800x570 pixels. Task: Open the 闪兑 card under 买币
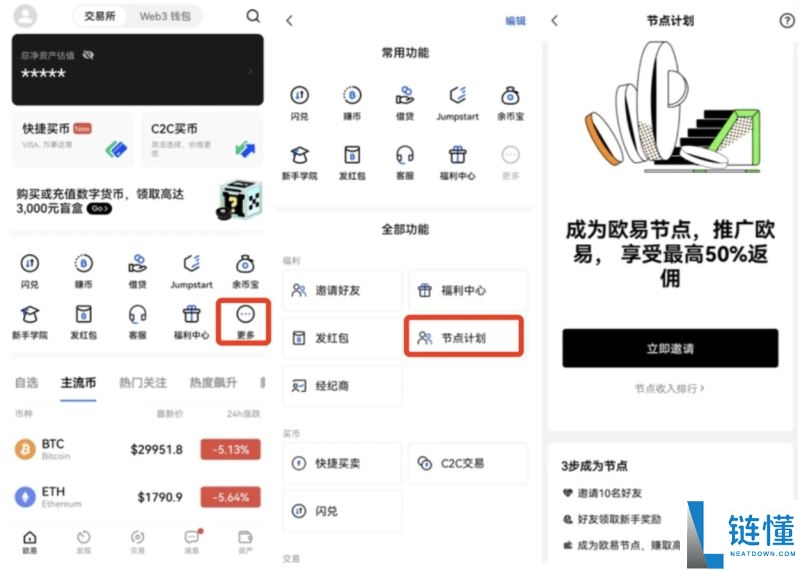(x=342, y=511)
